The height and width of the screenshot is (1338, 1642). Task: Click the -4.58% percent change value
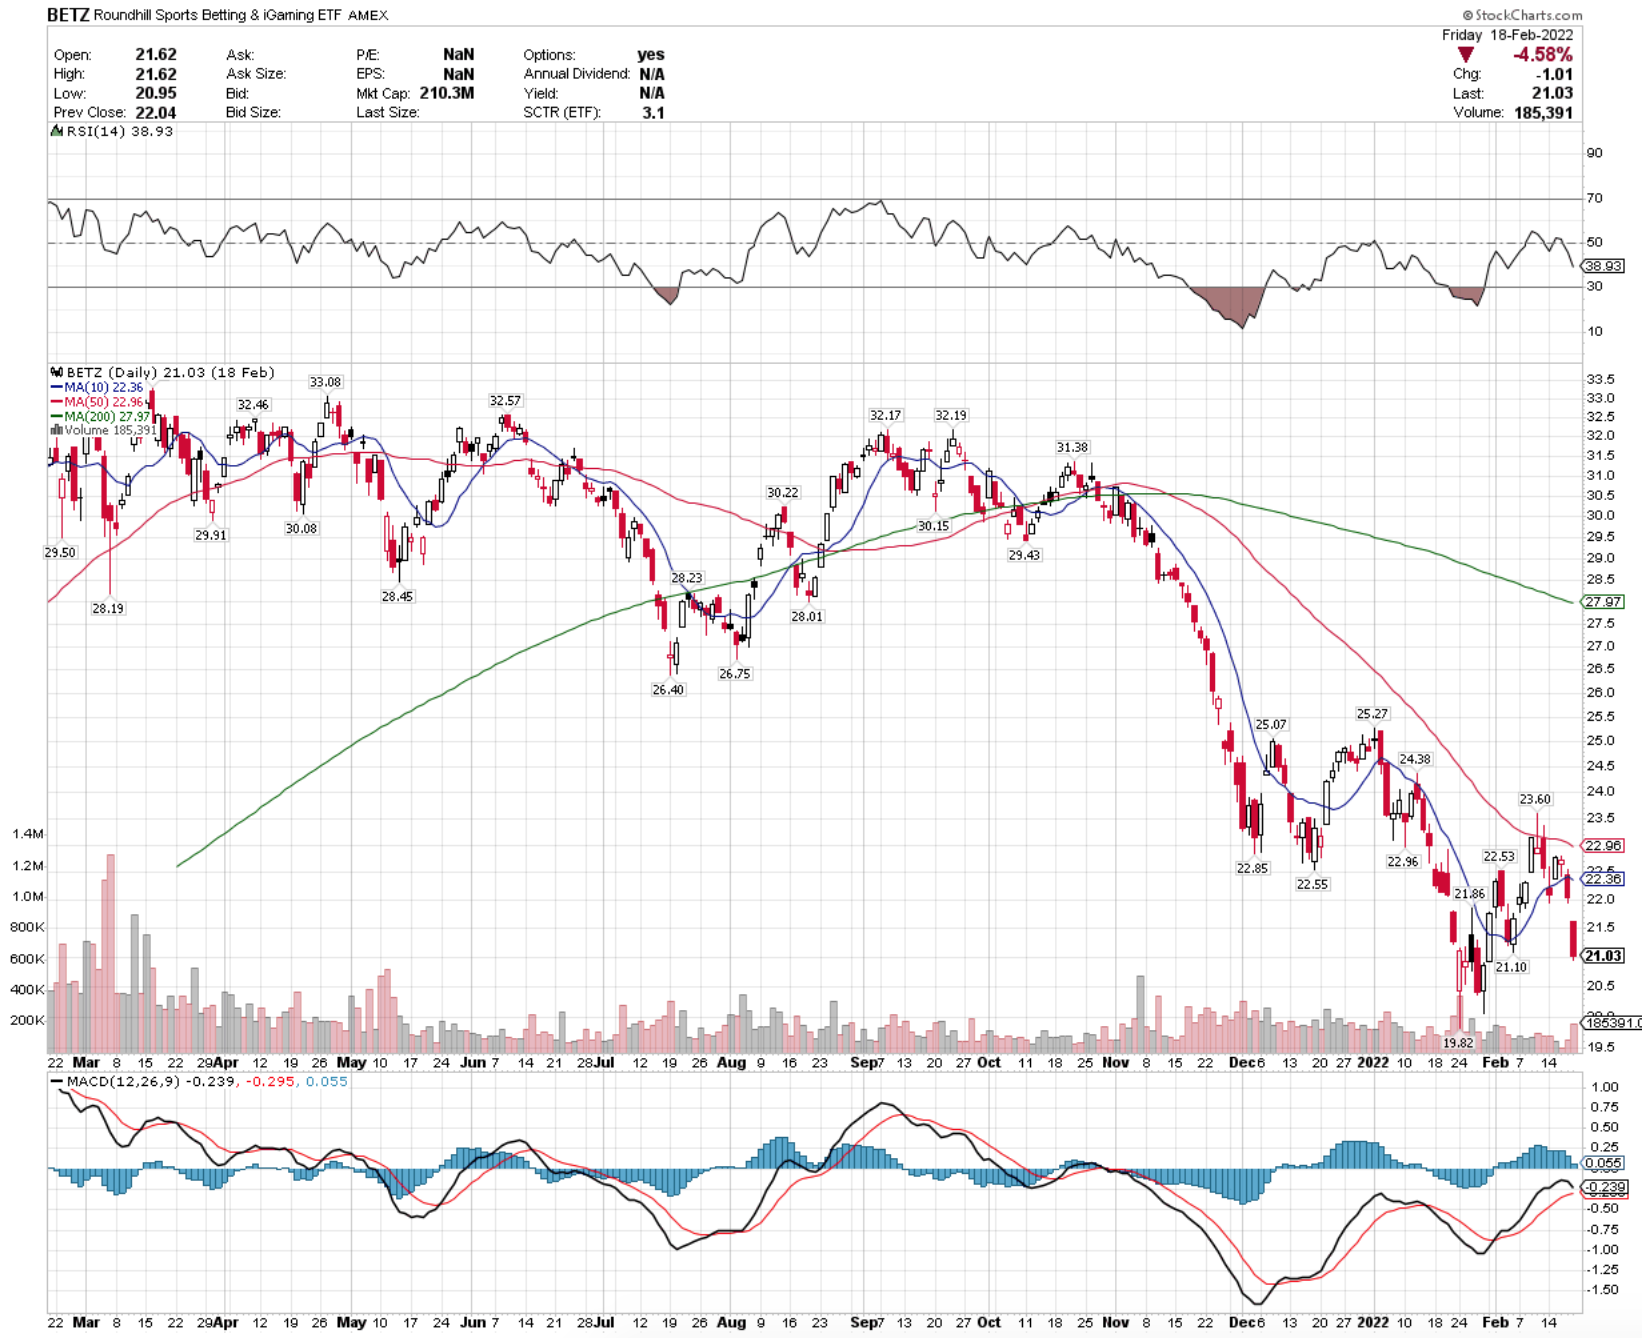(x=1543, y=55)
